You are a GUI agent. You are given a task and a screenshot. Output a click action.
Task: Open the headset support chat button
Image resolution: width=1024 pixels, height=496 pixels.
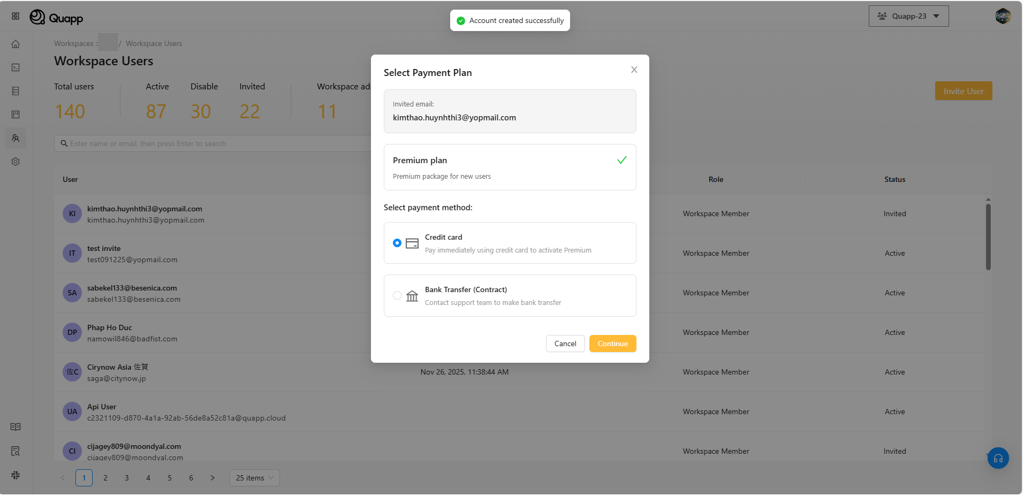tap(998, 458)
